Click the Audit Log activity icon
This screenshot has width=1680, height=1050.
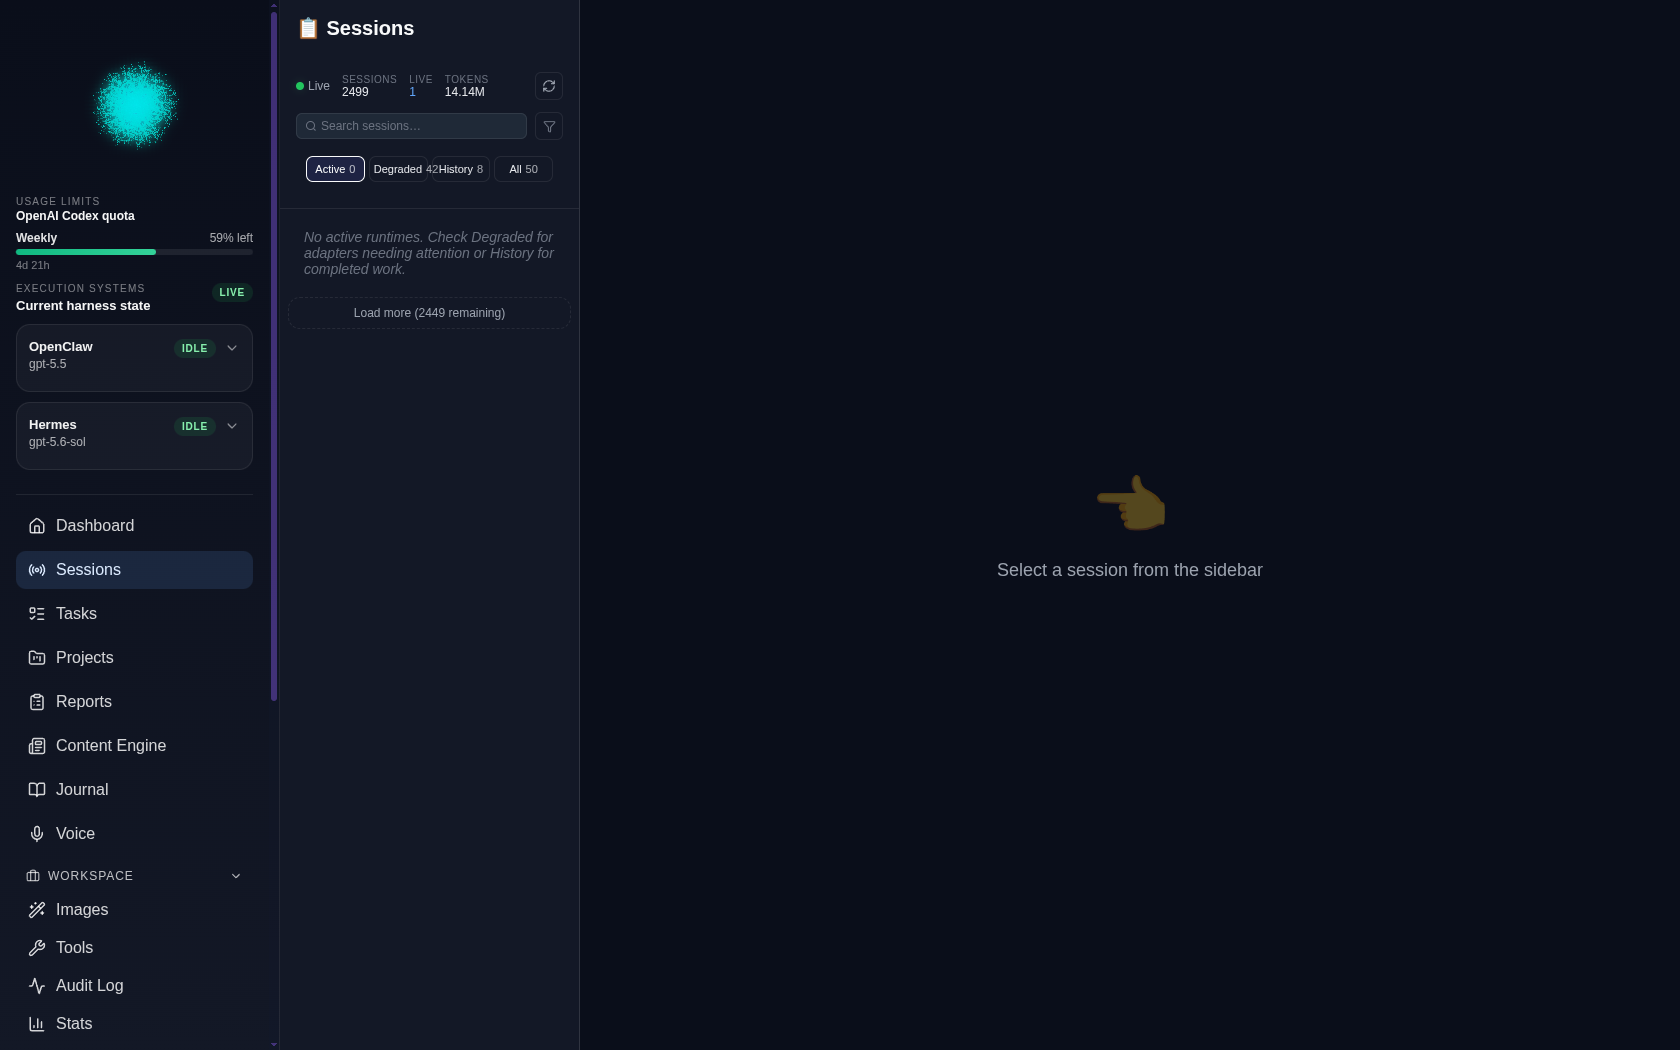click(x=37, y=986)
